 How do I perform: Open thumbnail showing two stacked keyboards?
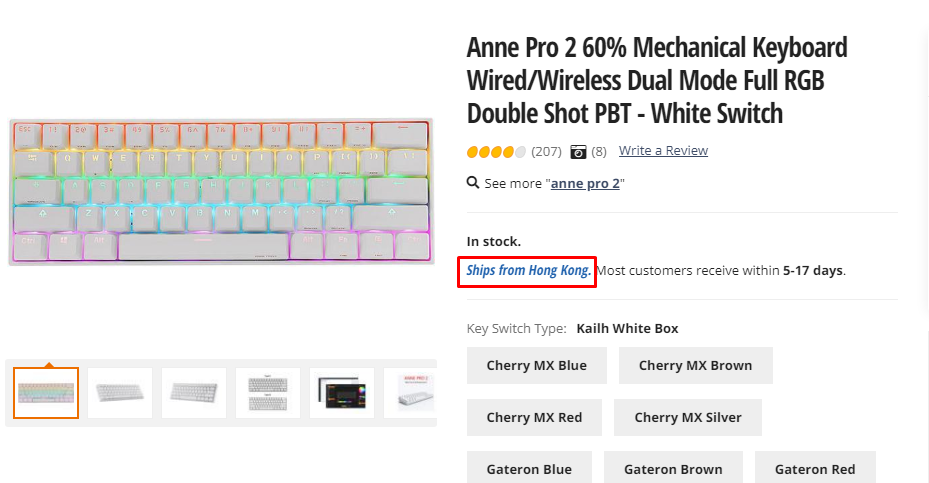point(268,393)
